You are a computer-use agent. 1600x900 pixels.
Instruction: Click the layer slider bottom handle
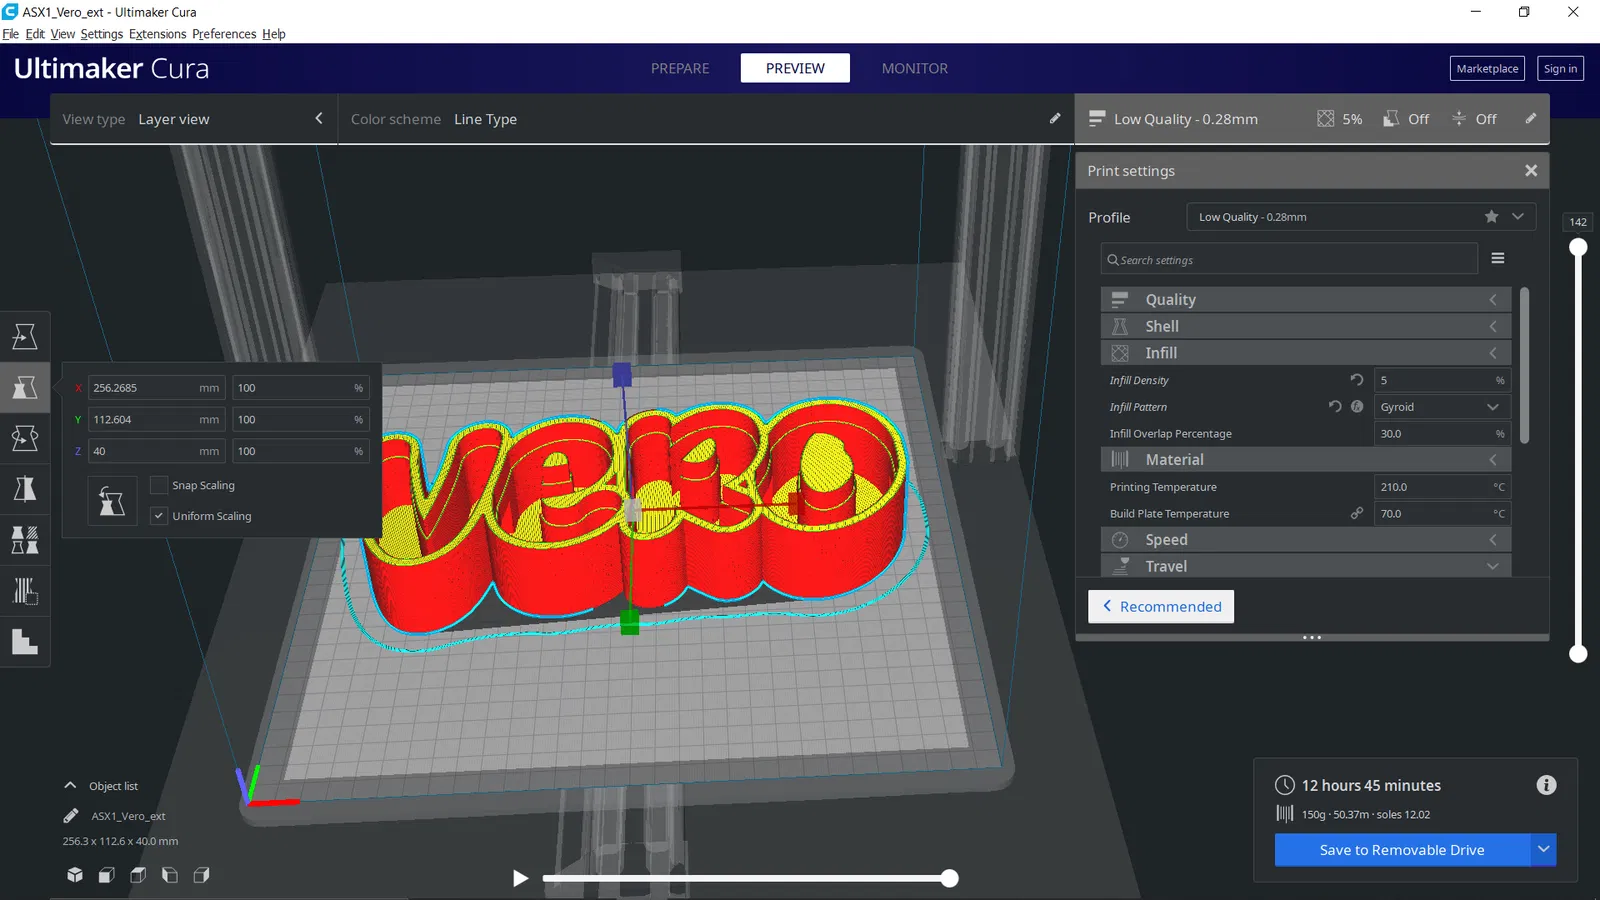[1578, 654]
